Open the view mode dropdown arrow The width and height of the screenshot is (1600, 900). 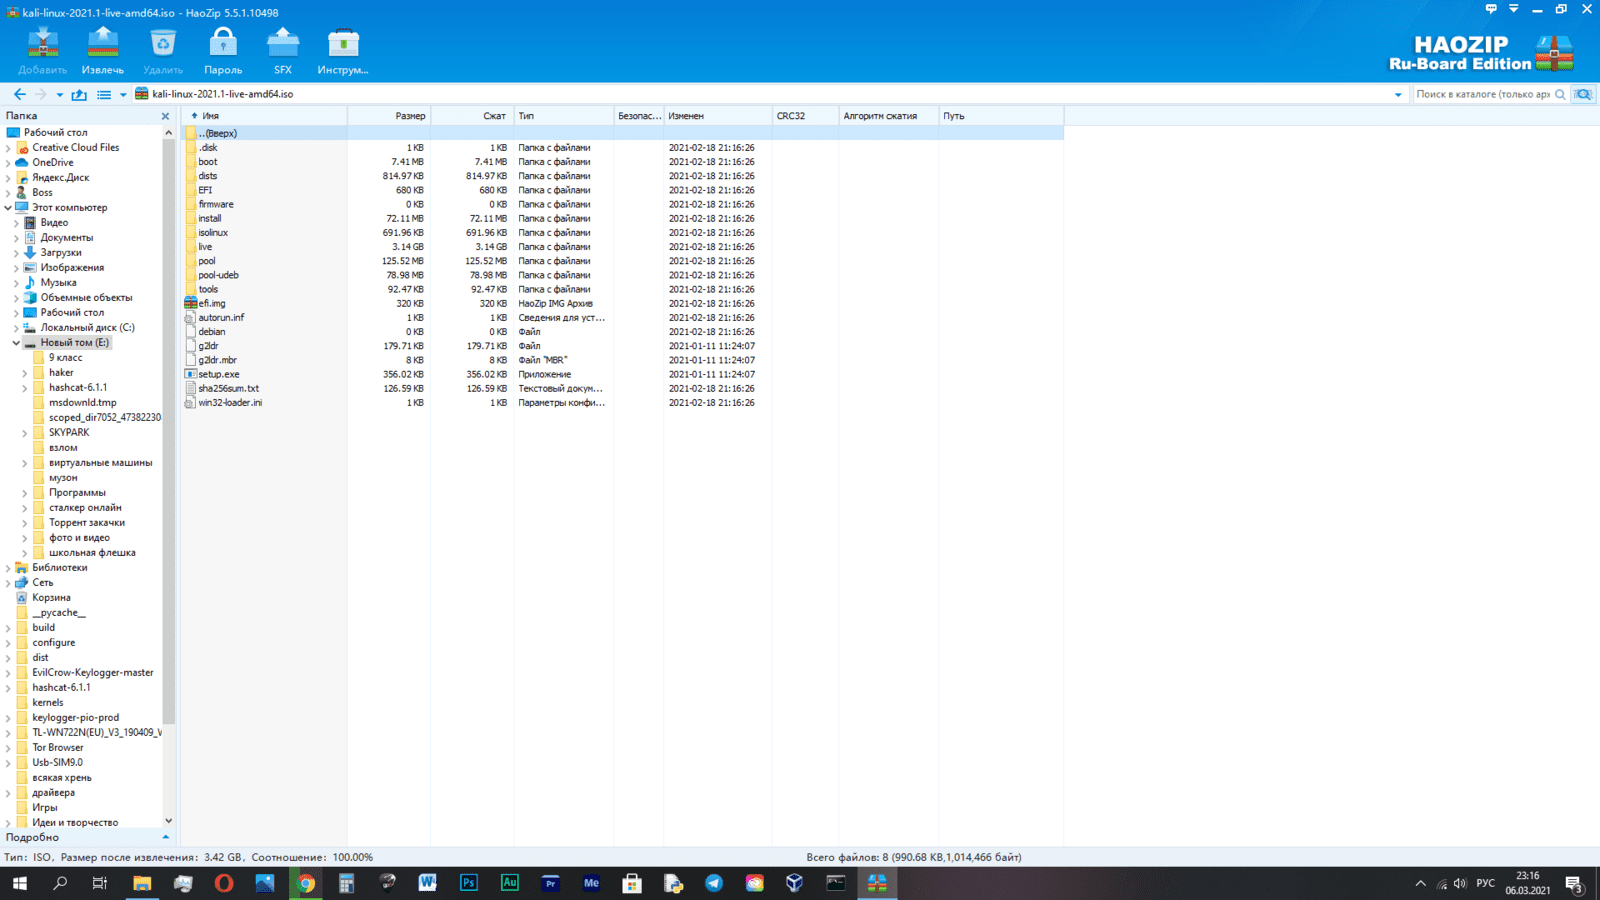[x=123, y=95]
